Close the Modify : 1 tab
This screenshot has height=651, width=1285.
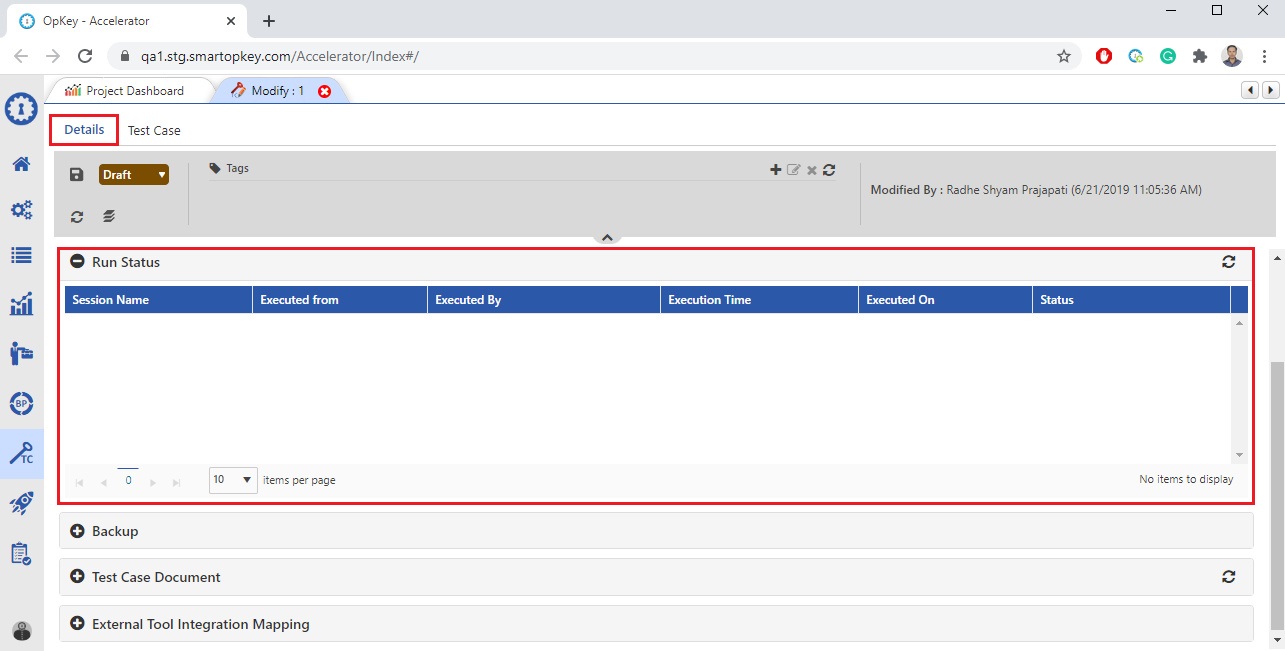324,91
